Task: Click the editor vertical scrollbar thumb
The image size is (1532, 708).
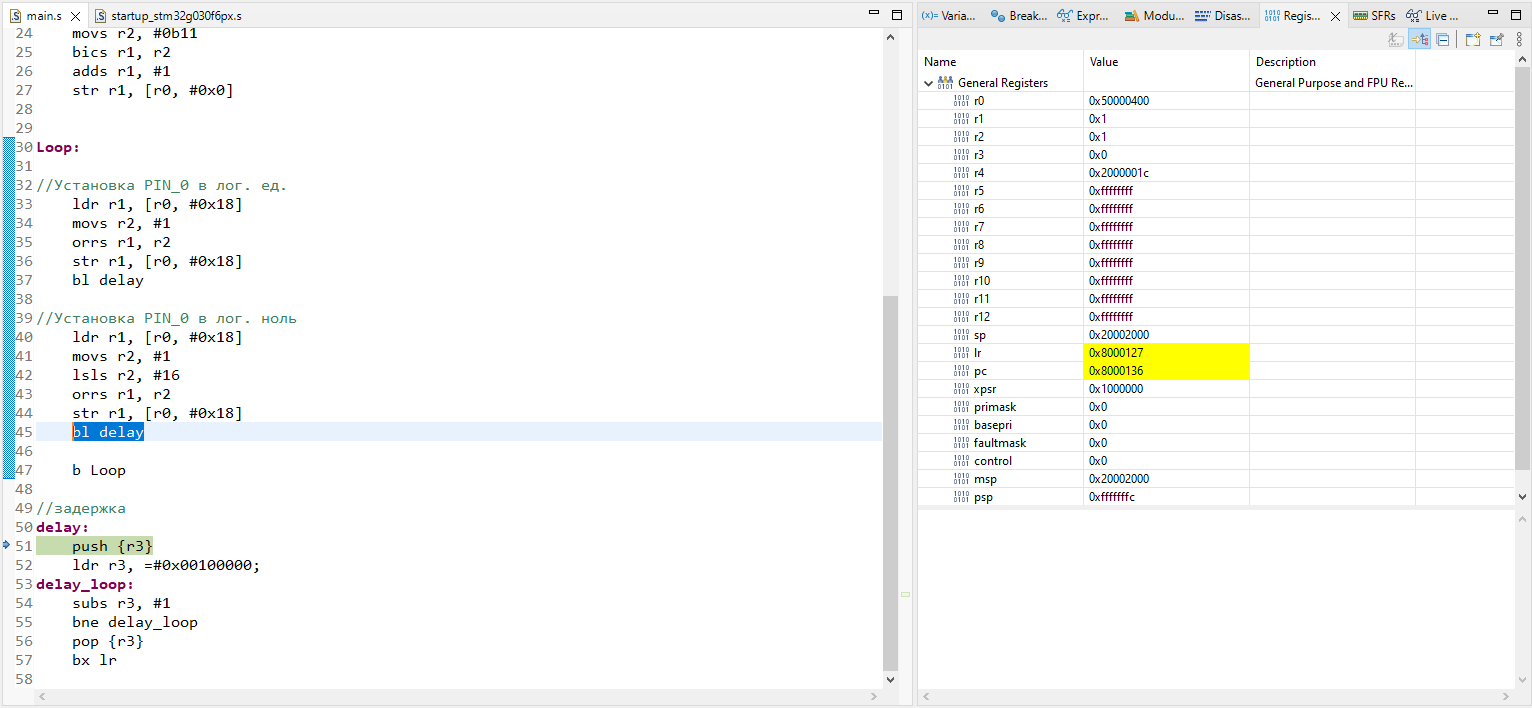Action: [x=891, y=482]
